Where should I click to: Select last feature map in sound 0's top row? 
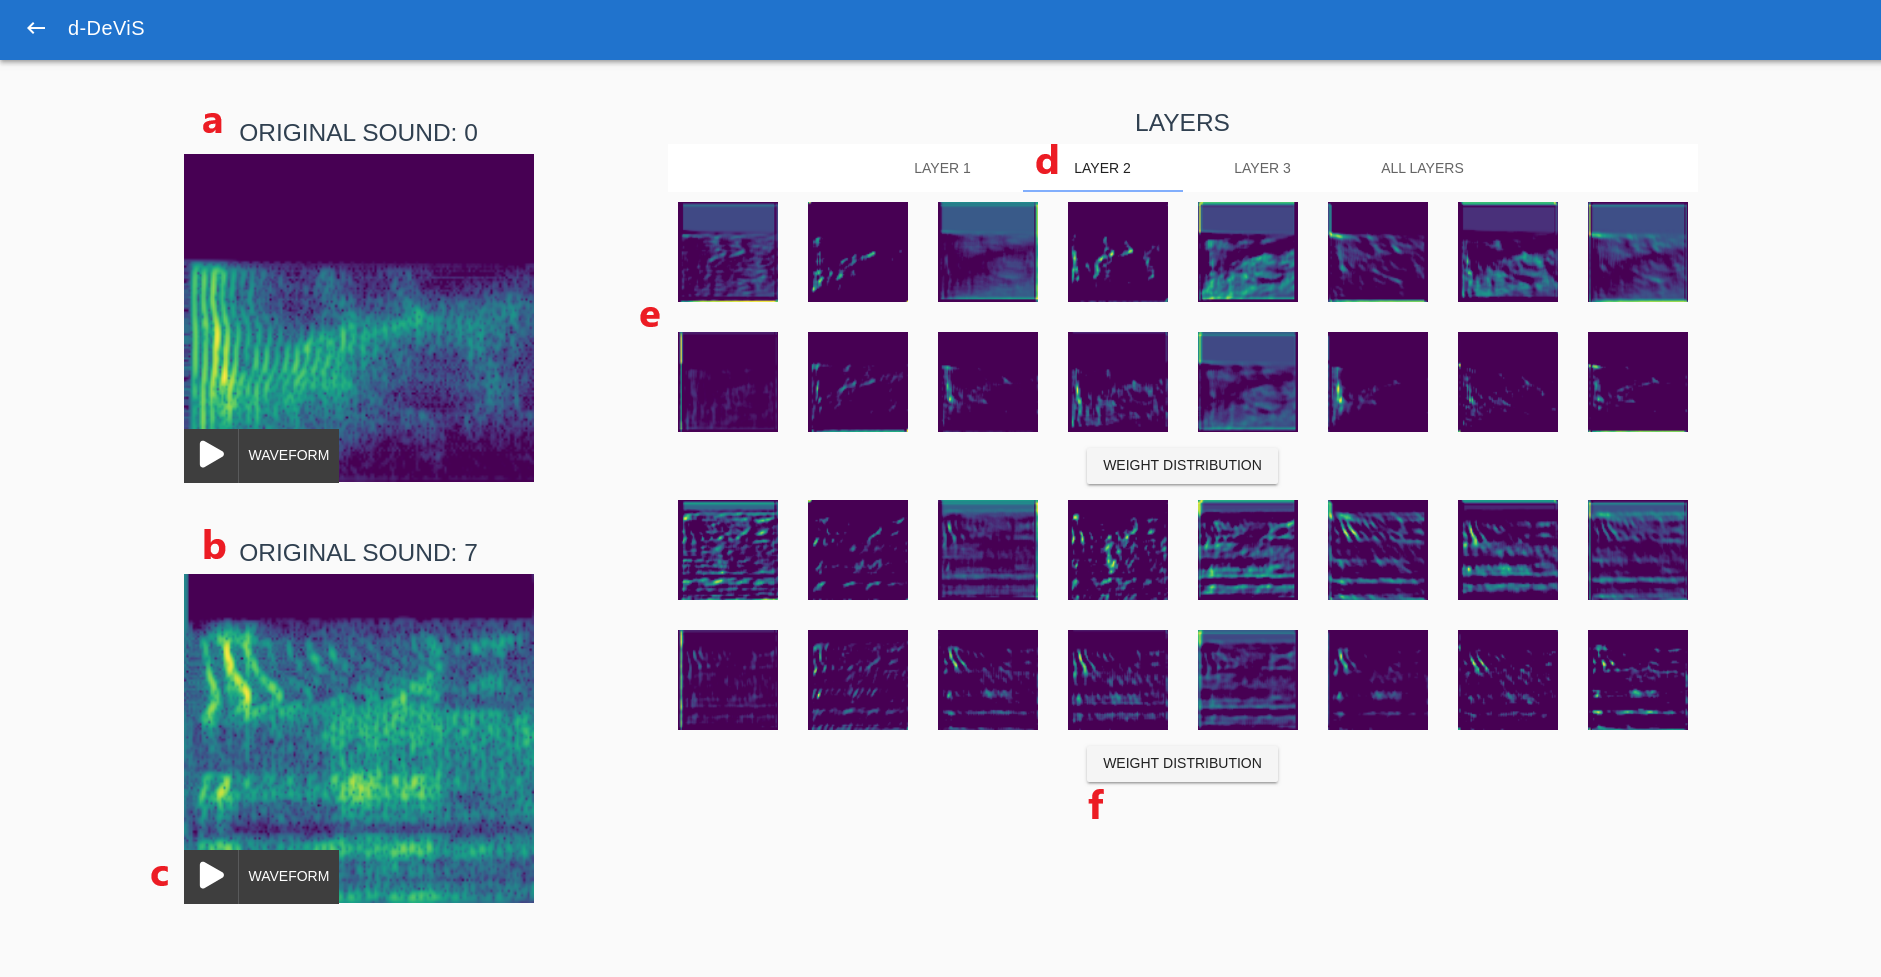1638,252
